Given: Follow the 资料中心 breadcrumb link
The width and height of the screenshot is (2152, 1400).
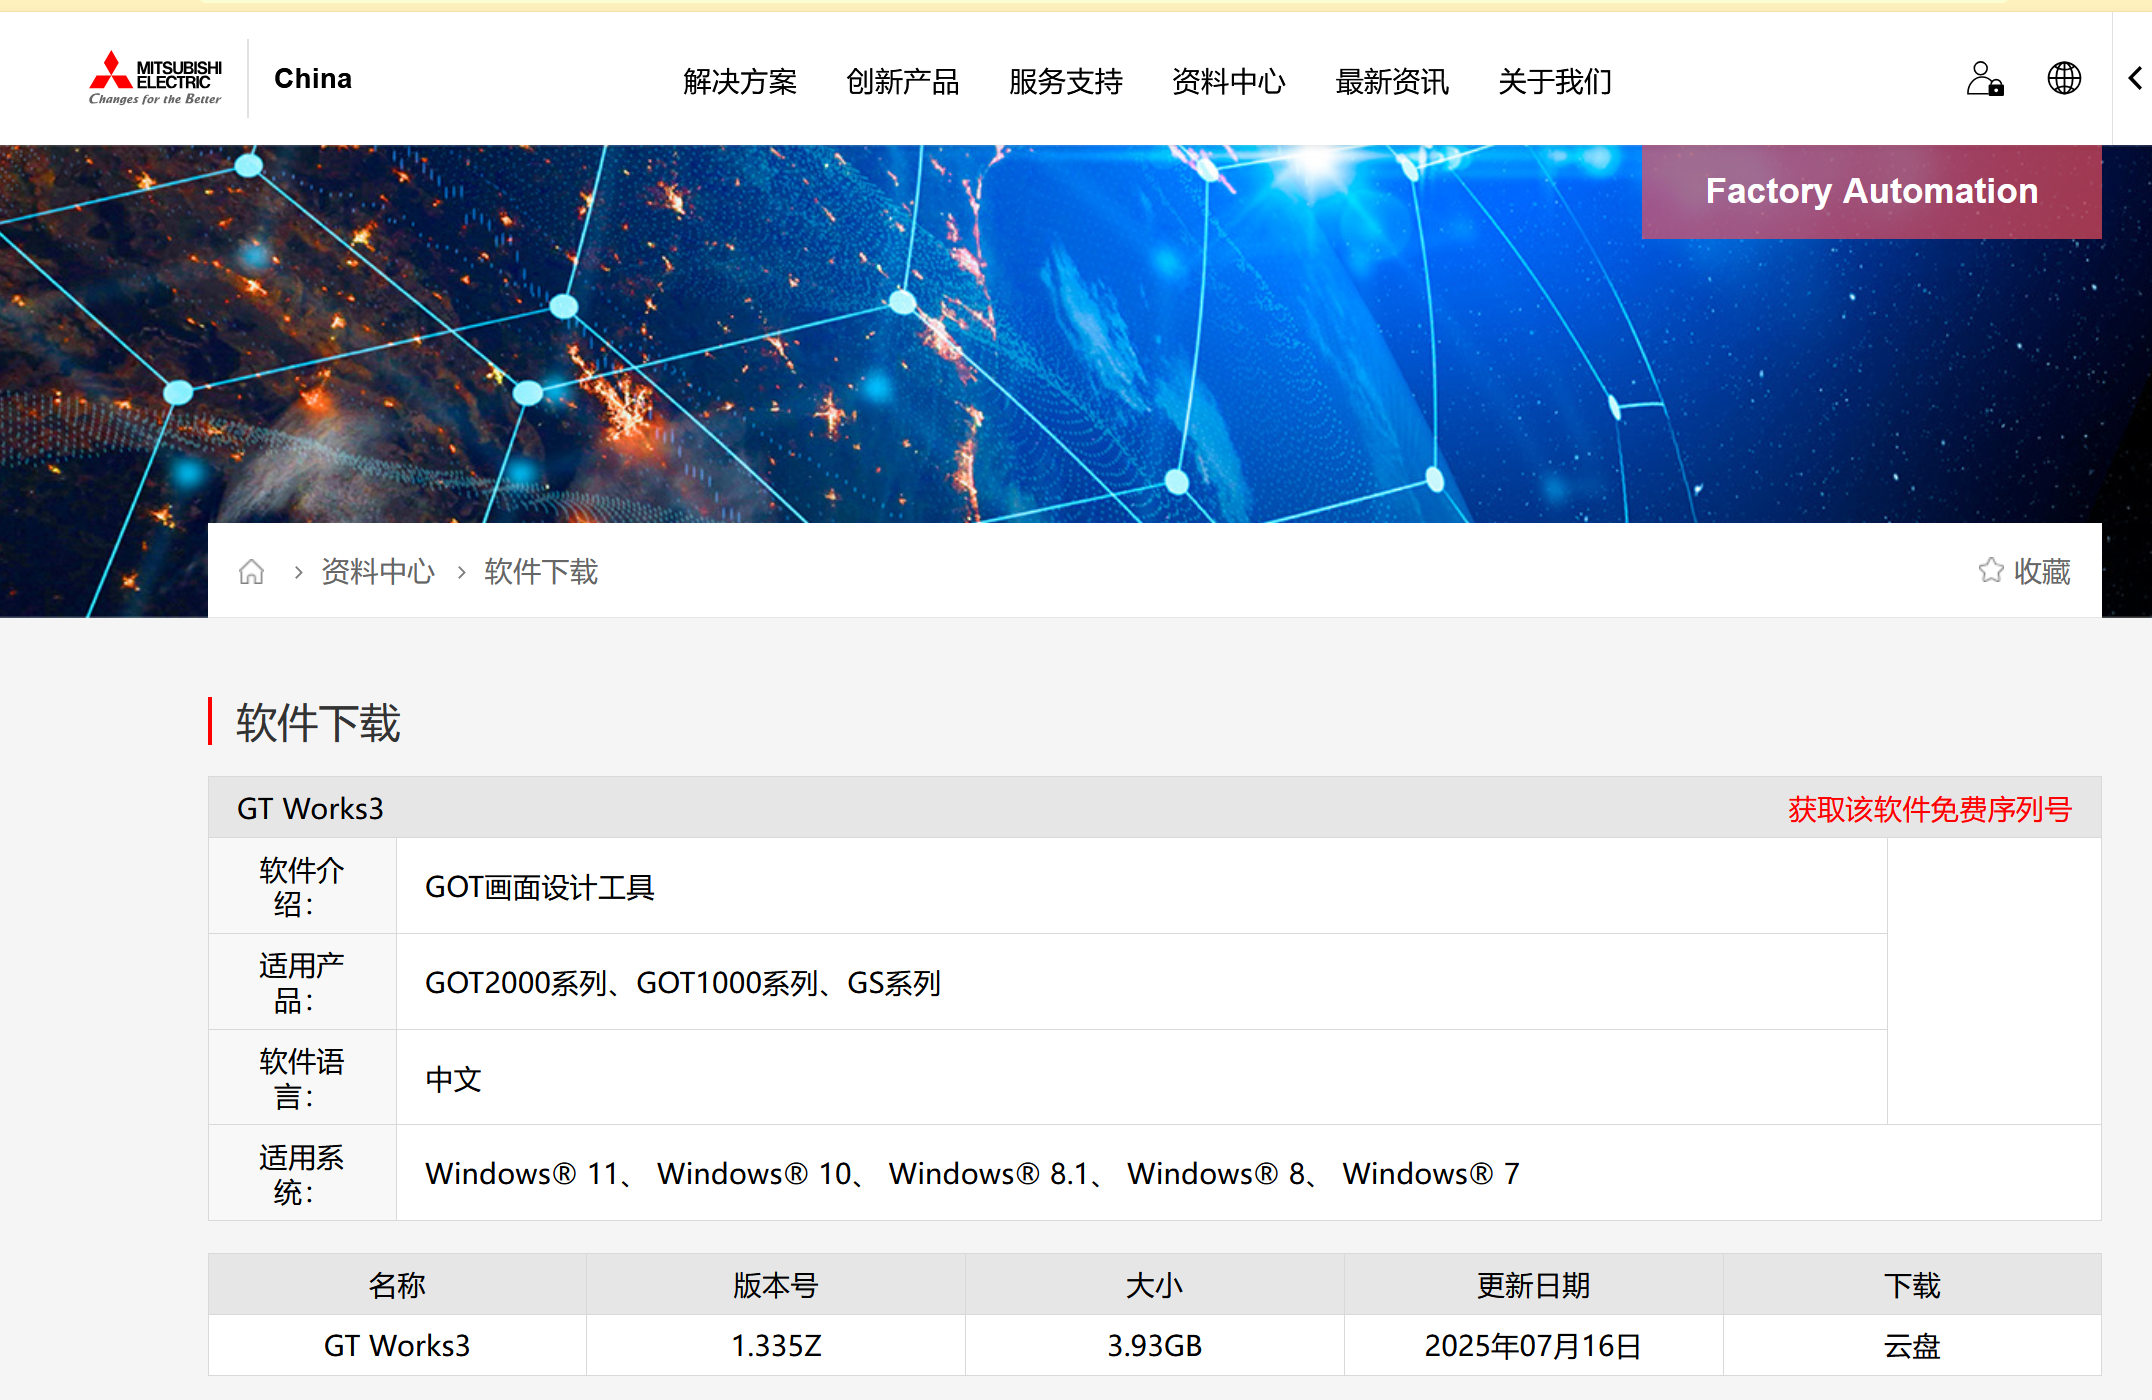Looking at the screenshot, I should tap(378, 572).
